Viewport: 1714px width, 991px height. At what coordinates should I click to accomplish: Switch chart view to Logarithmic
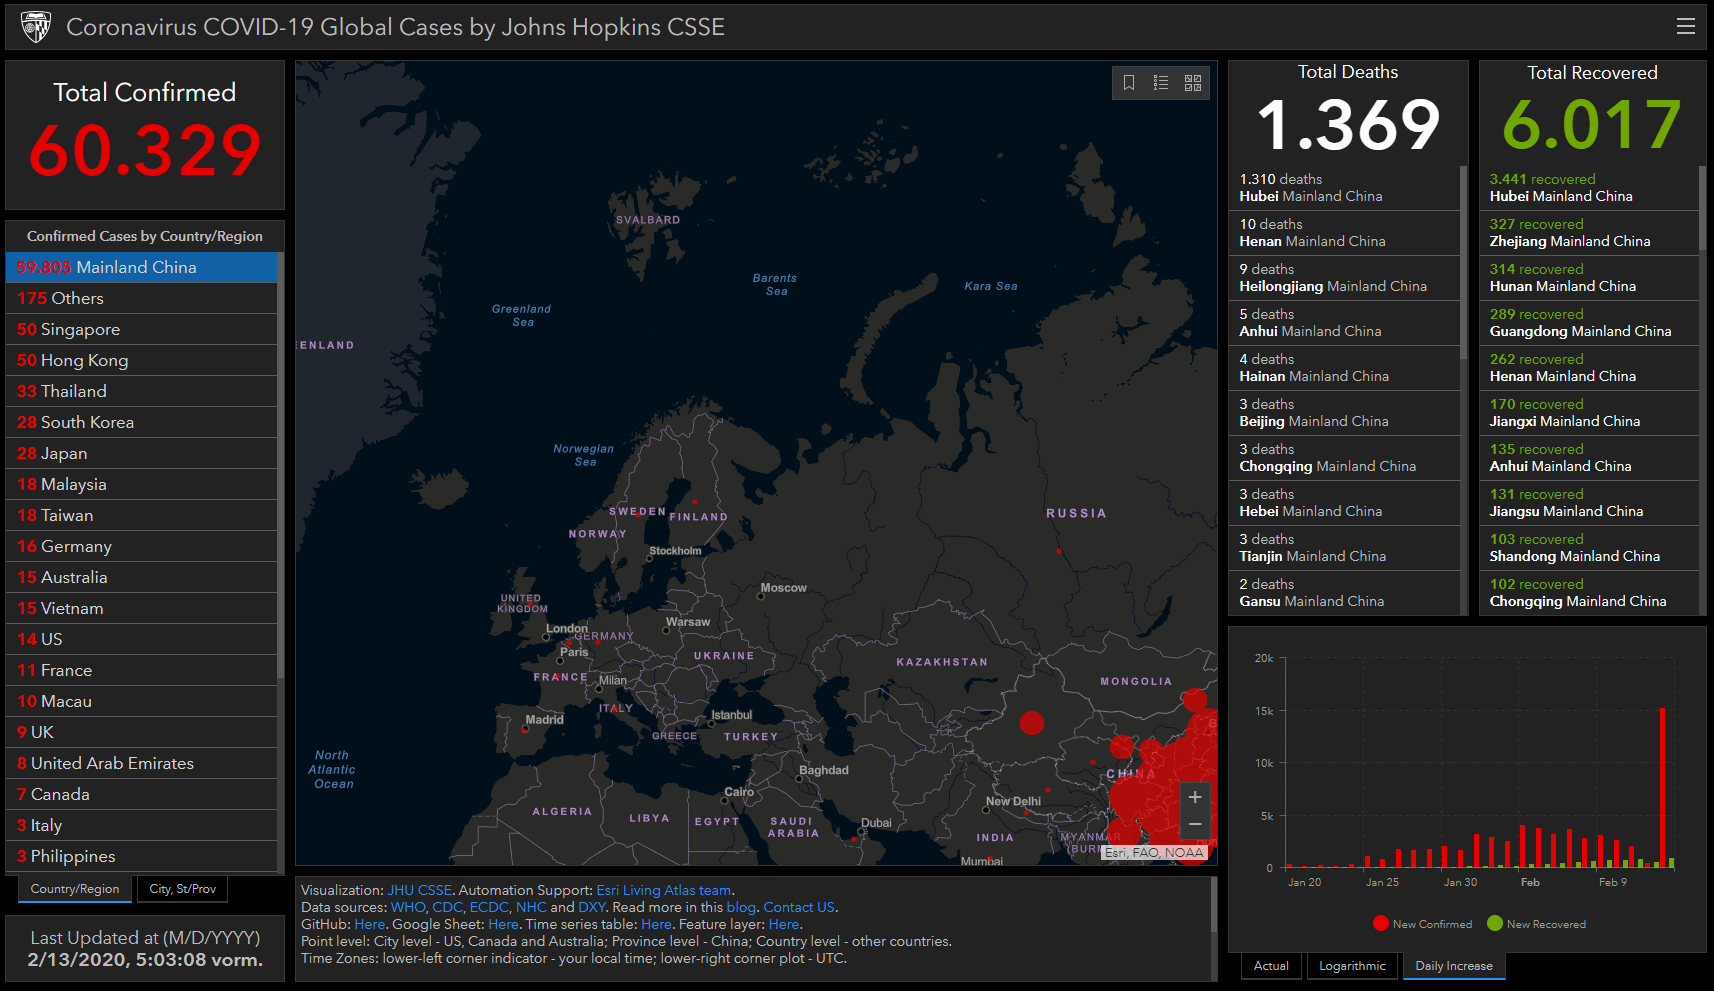(1352, 965)
